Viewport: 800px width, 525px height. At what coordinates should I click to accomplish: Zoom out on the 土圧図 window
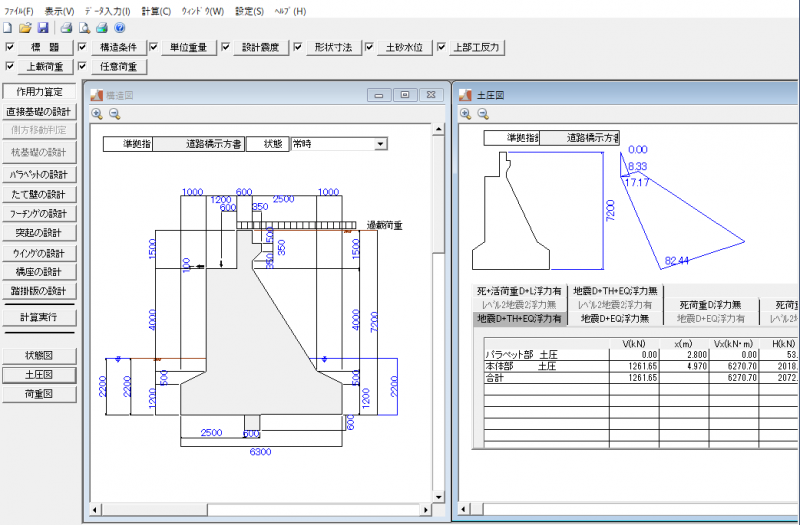pos(483,114)
